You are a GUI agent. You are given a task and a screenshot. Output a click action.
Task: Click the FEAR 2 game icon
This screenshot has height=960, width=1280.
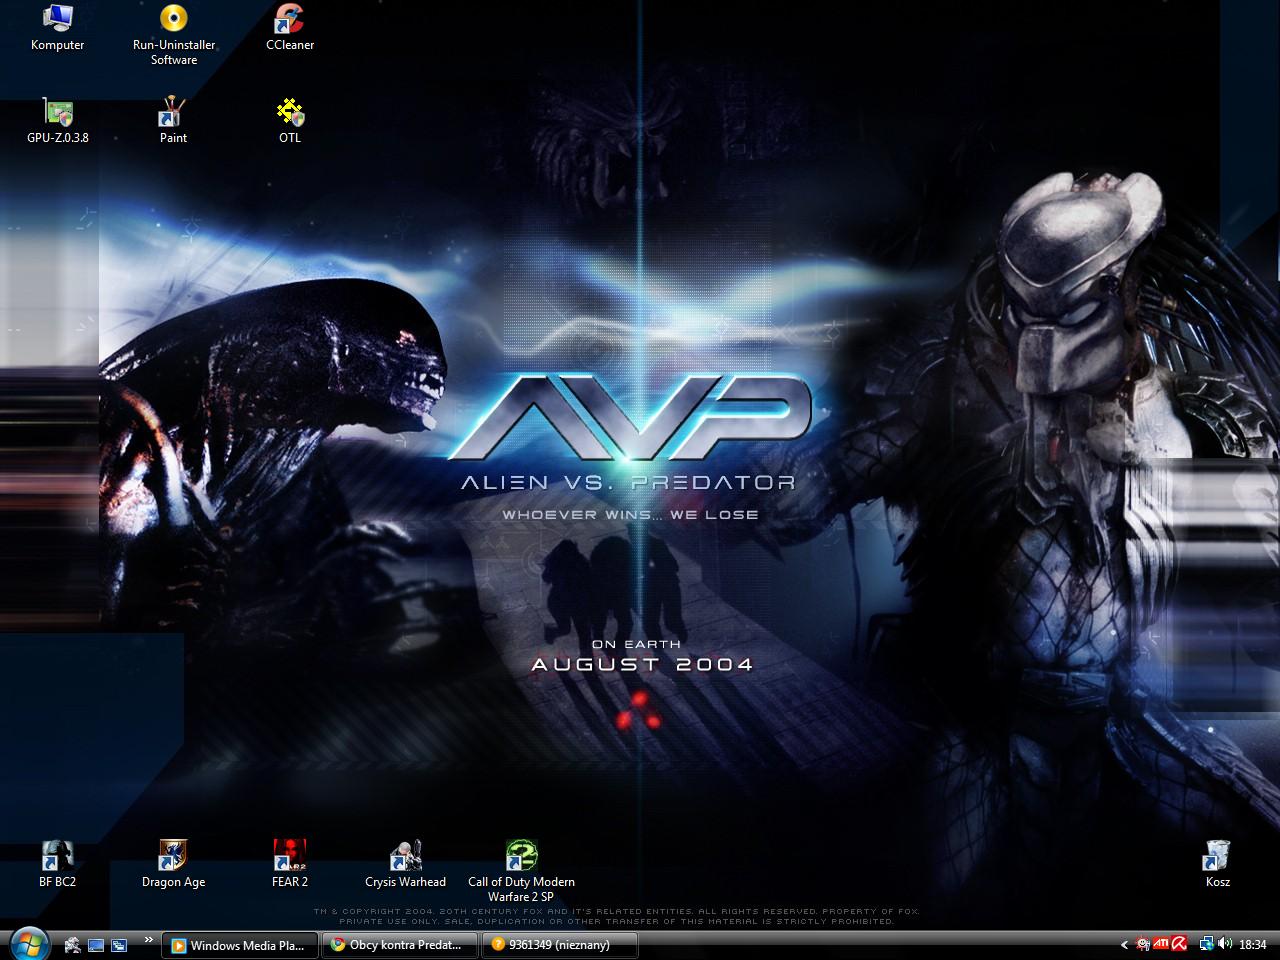pyautogui.click(x=290, y=864)
